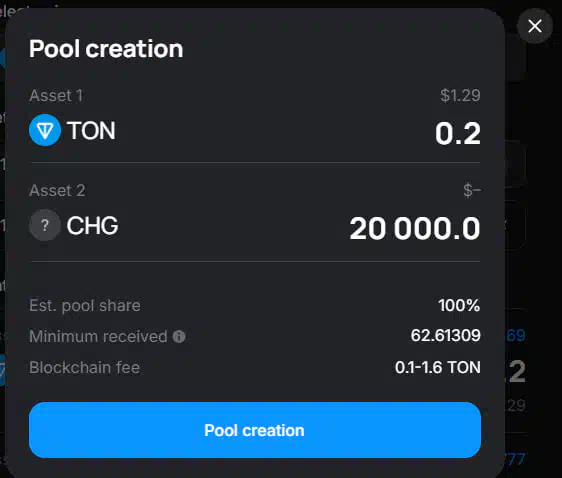Click the CHG question mark token icon

pos(45,225)
